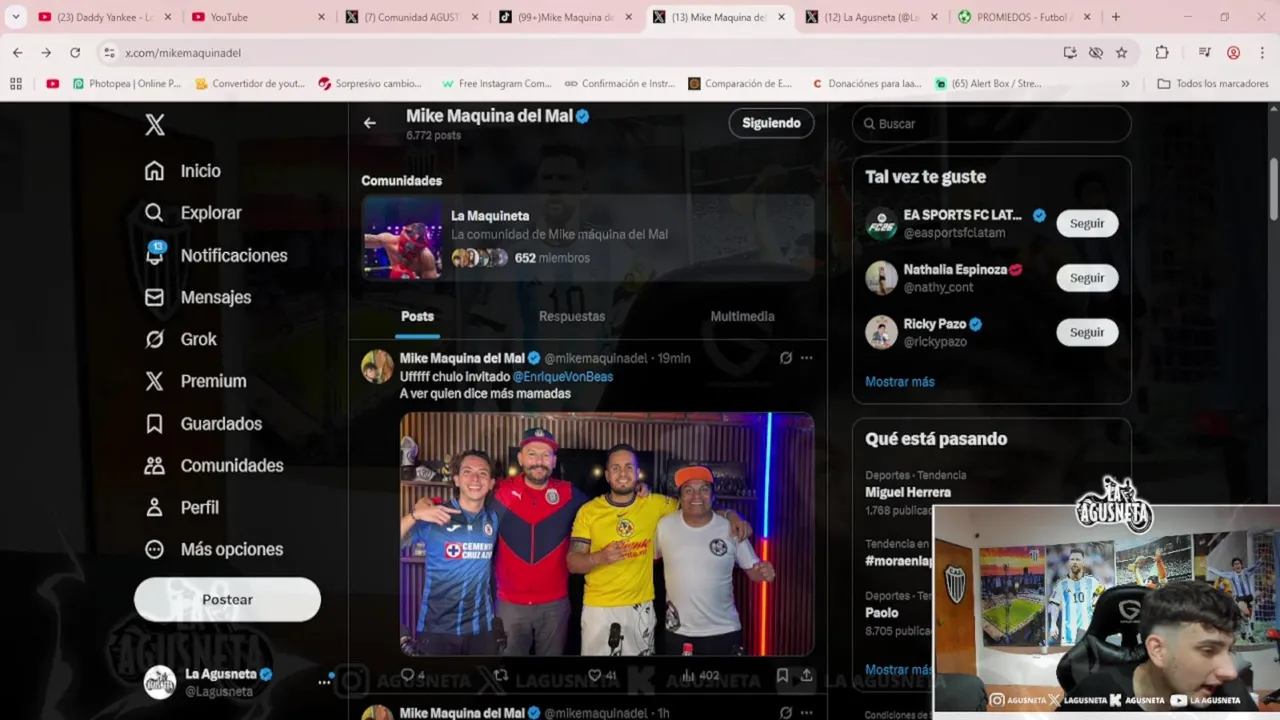Bookmark the first post
Viewport: 1280px width, 720px height.
(x=782, y=675)
